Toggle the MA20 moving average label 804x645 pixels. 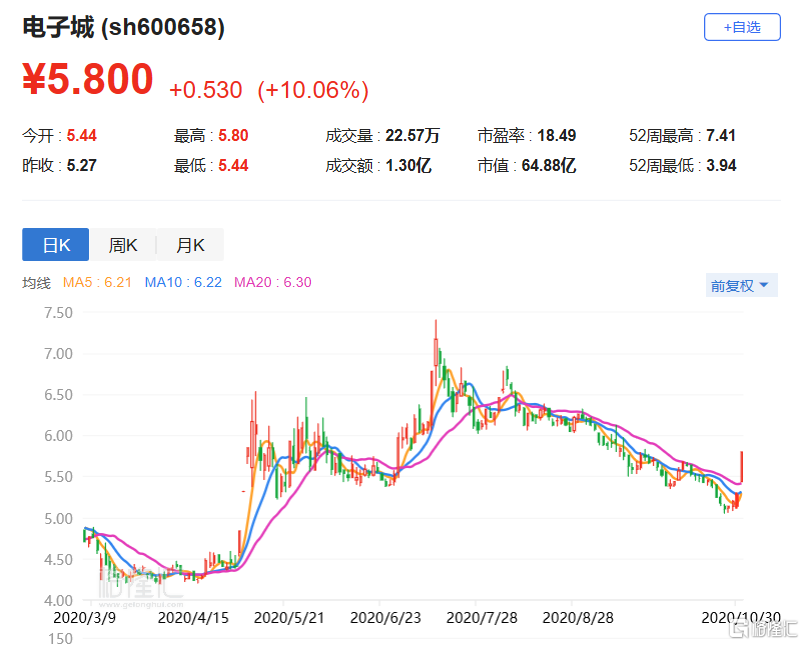272,283
